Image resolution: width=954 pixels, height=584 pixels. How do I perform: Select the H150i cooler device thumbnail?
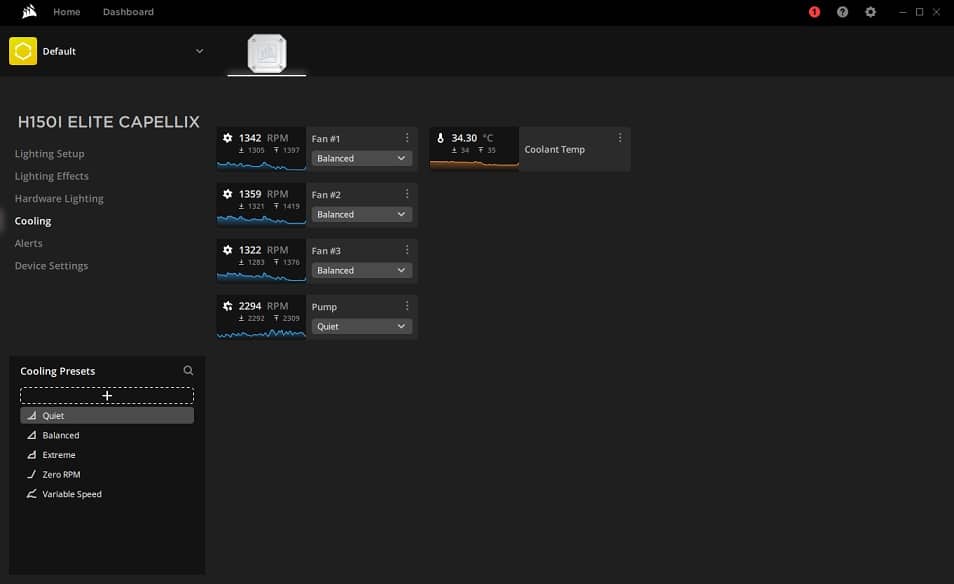(x=267, y=53)
